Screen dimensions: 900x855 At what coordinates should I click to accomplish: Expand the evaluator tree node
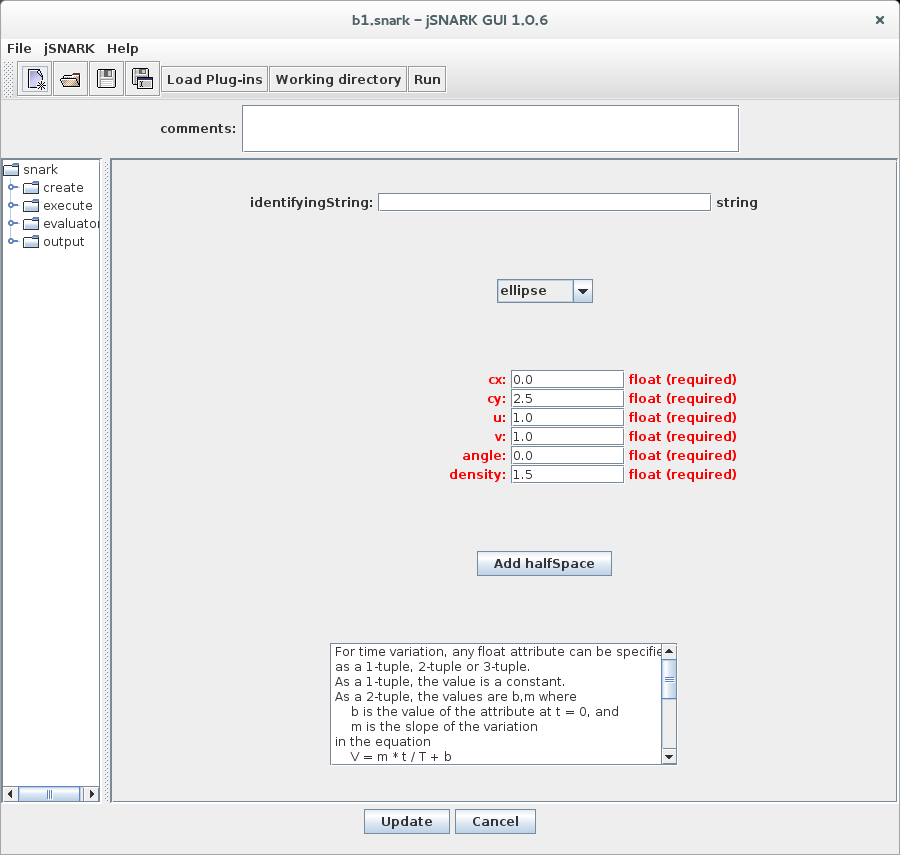pyautogui.click(x=13, y=223)
